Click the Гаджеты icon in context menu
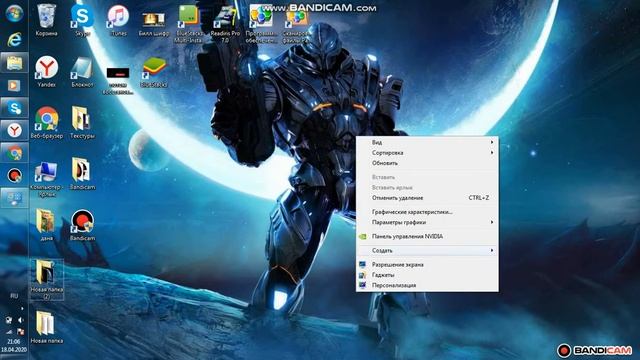 pyautogui.click(x=362, y=275)
